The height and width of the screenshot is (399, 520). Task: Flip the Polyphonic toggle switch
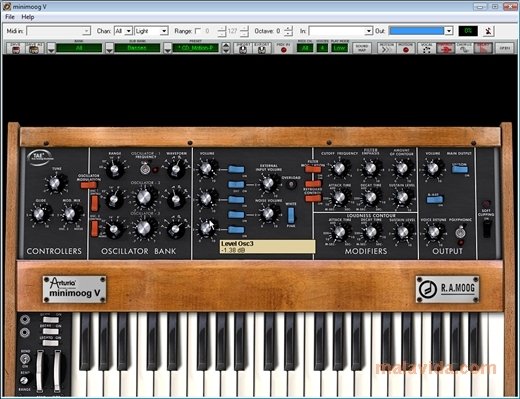coord(460,231)
